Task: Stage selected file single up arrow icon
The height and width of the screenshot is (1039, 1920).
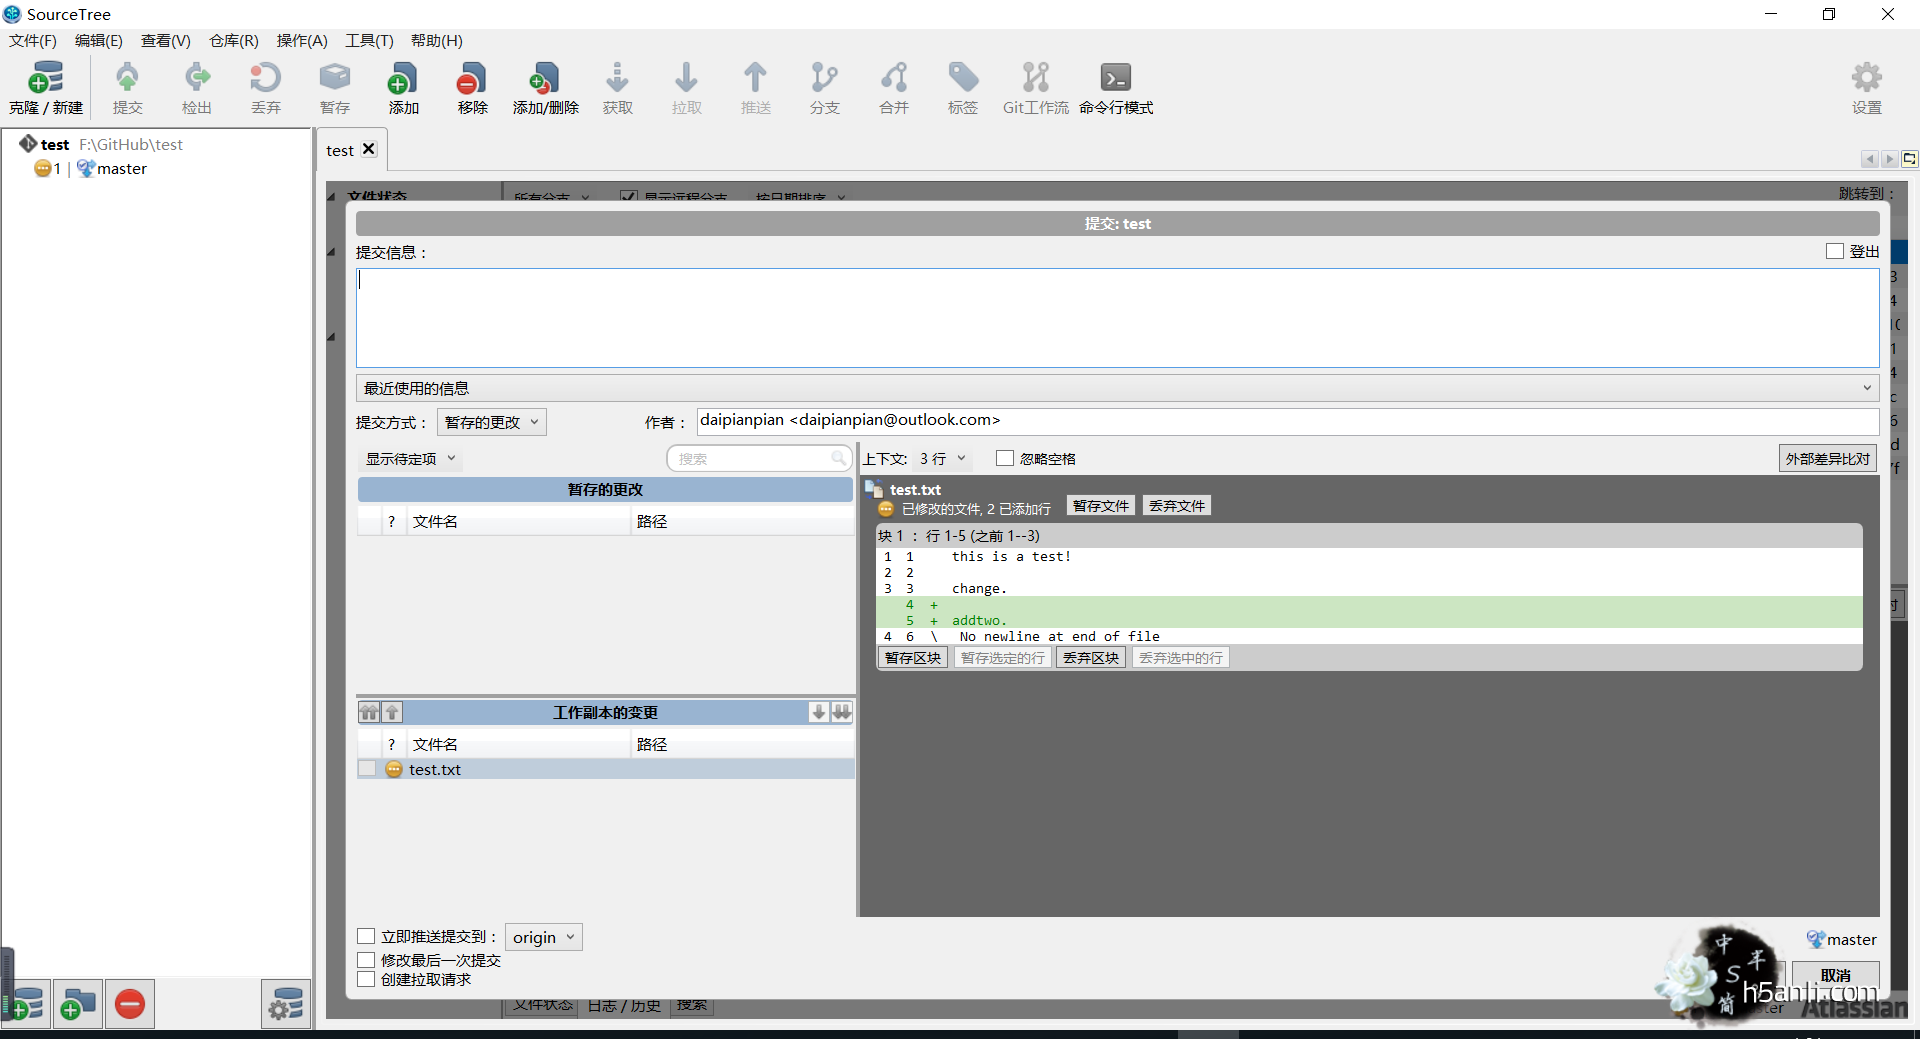Action: (x=392, y=712)
